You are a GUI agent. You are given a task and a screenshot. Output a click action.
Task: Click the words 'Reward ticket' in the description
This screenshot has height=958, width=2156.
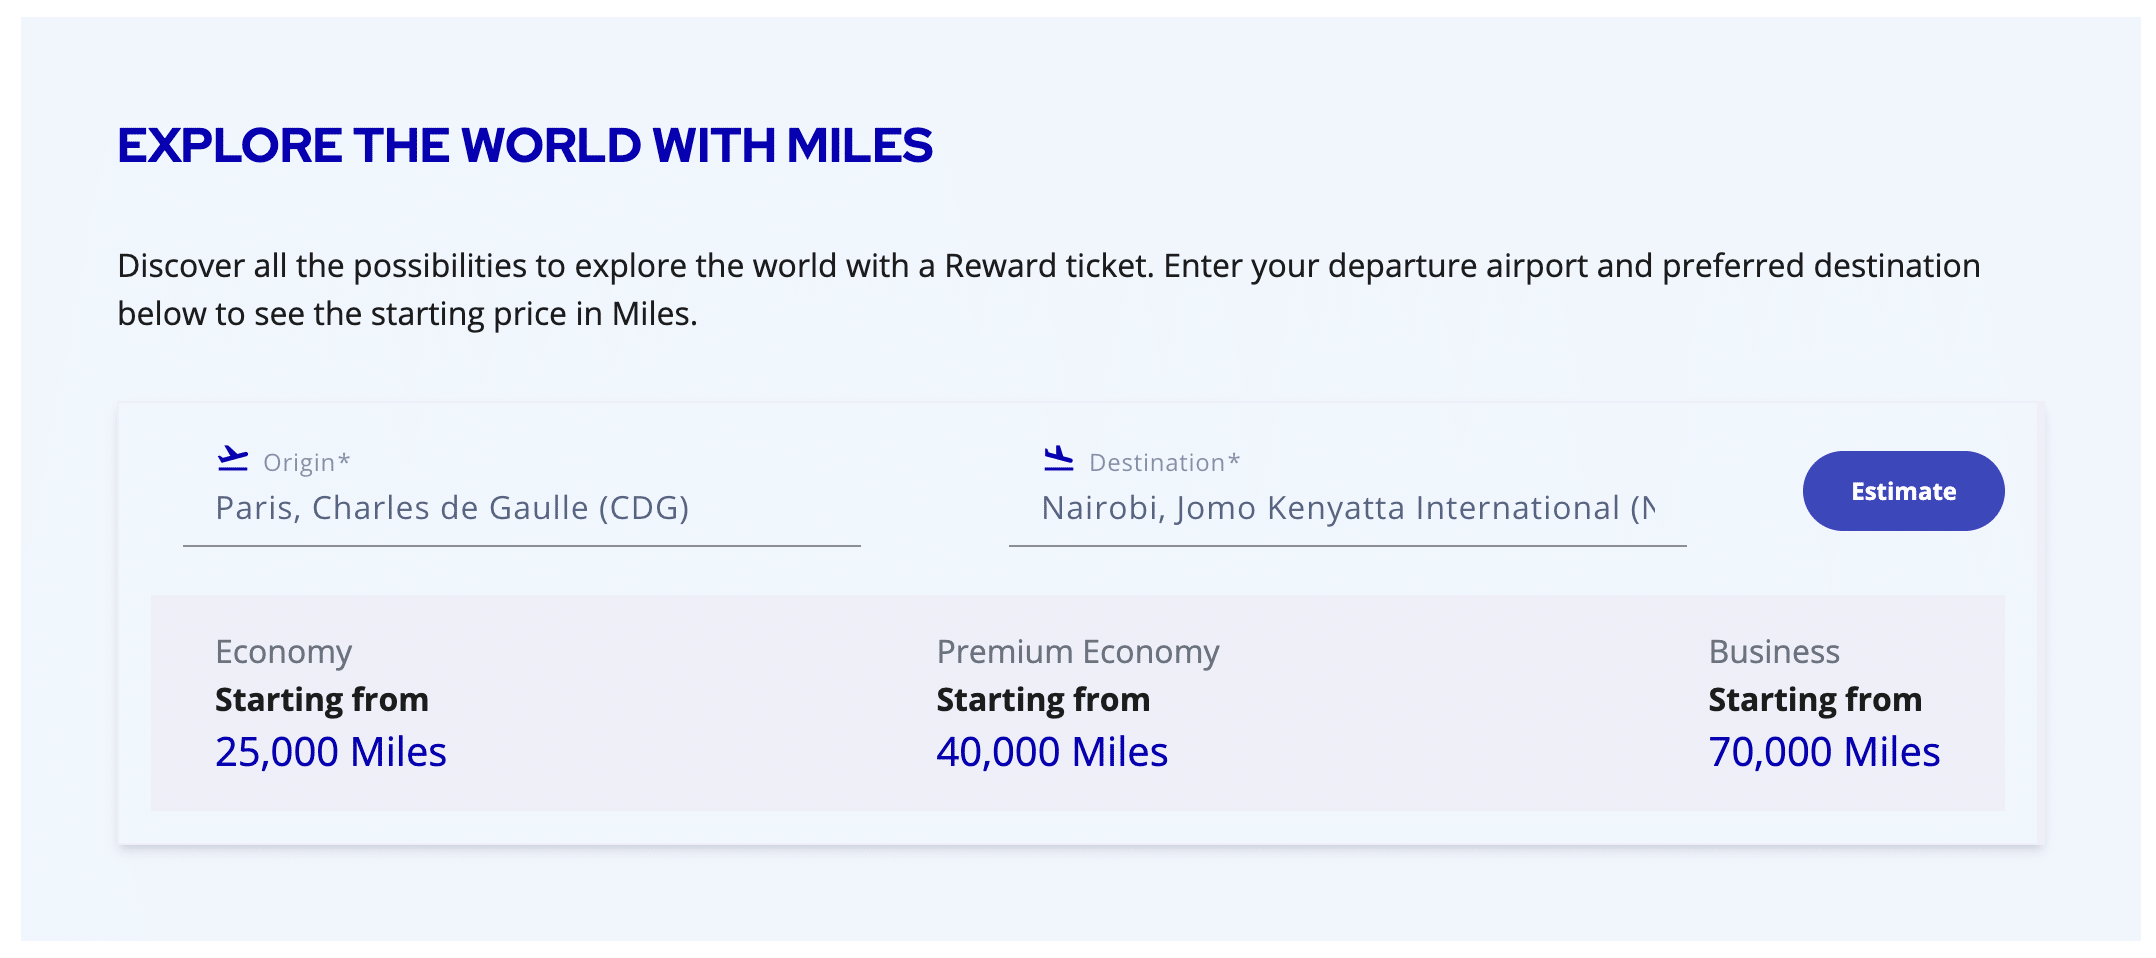[1048, 266]
